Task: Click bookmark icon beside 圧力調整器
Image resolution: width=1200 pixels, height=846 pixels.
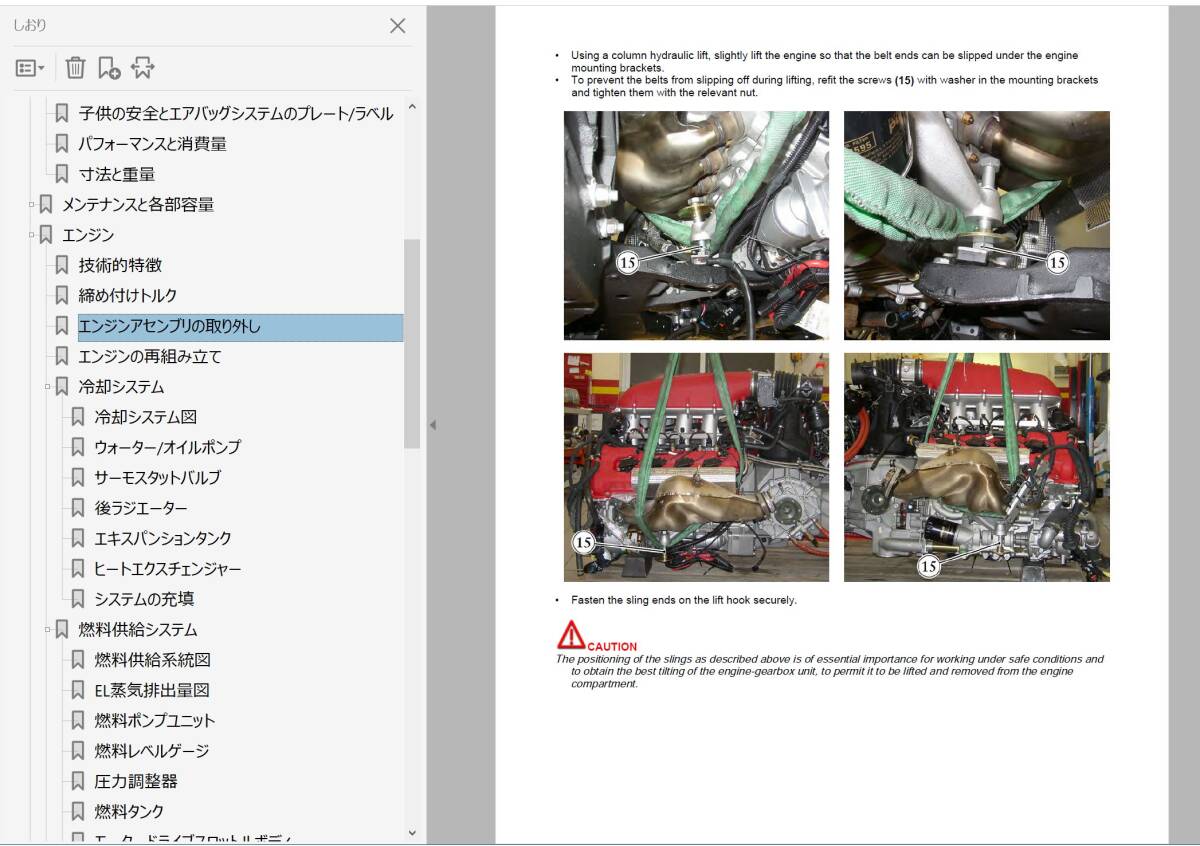Action: tap(78, 781)
